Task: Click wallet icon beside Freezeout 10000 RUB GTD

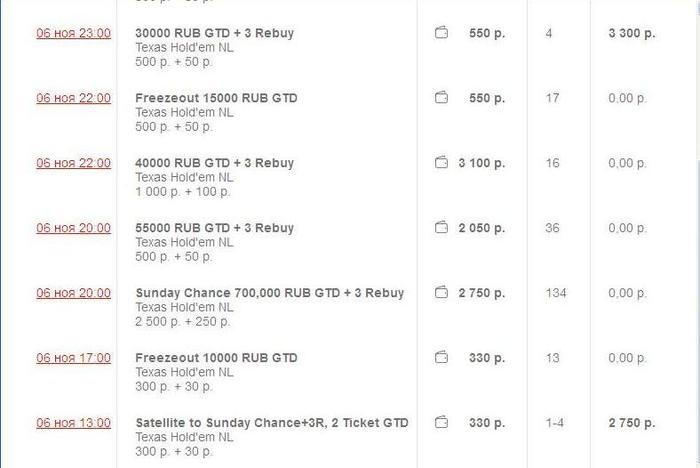Action: tap(441, 358)
